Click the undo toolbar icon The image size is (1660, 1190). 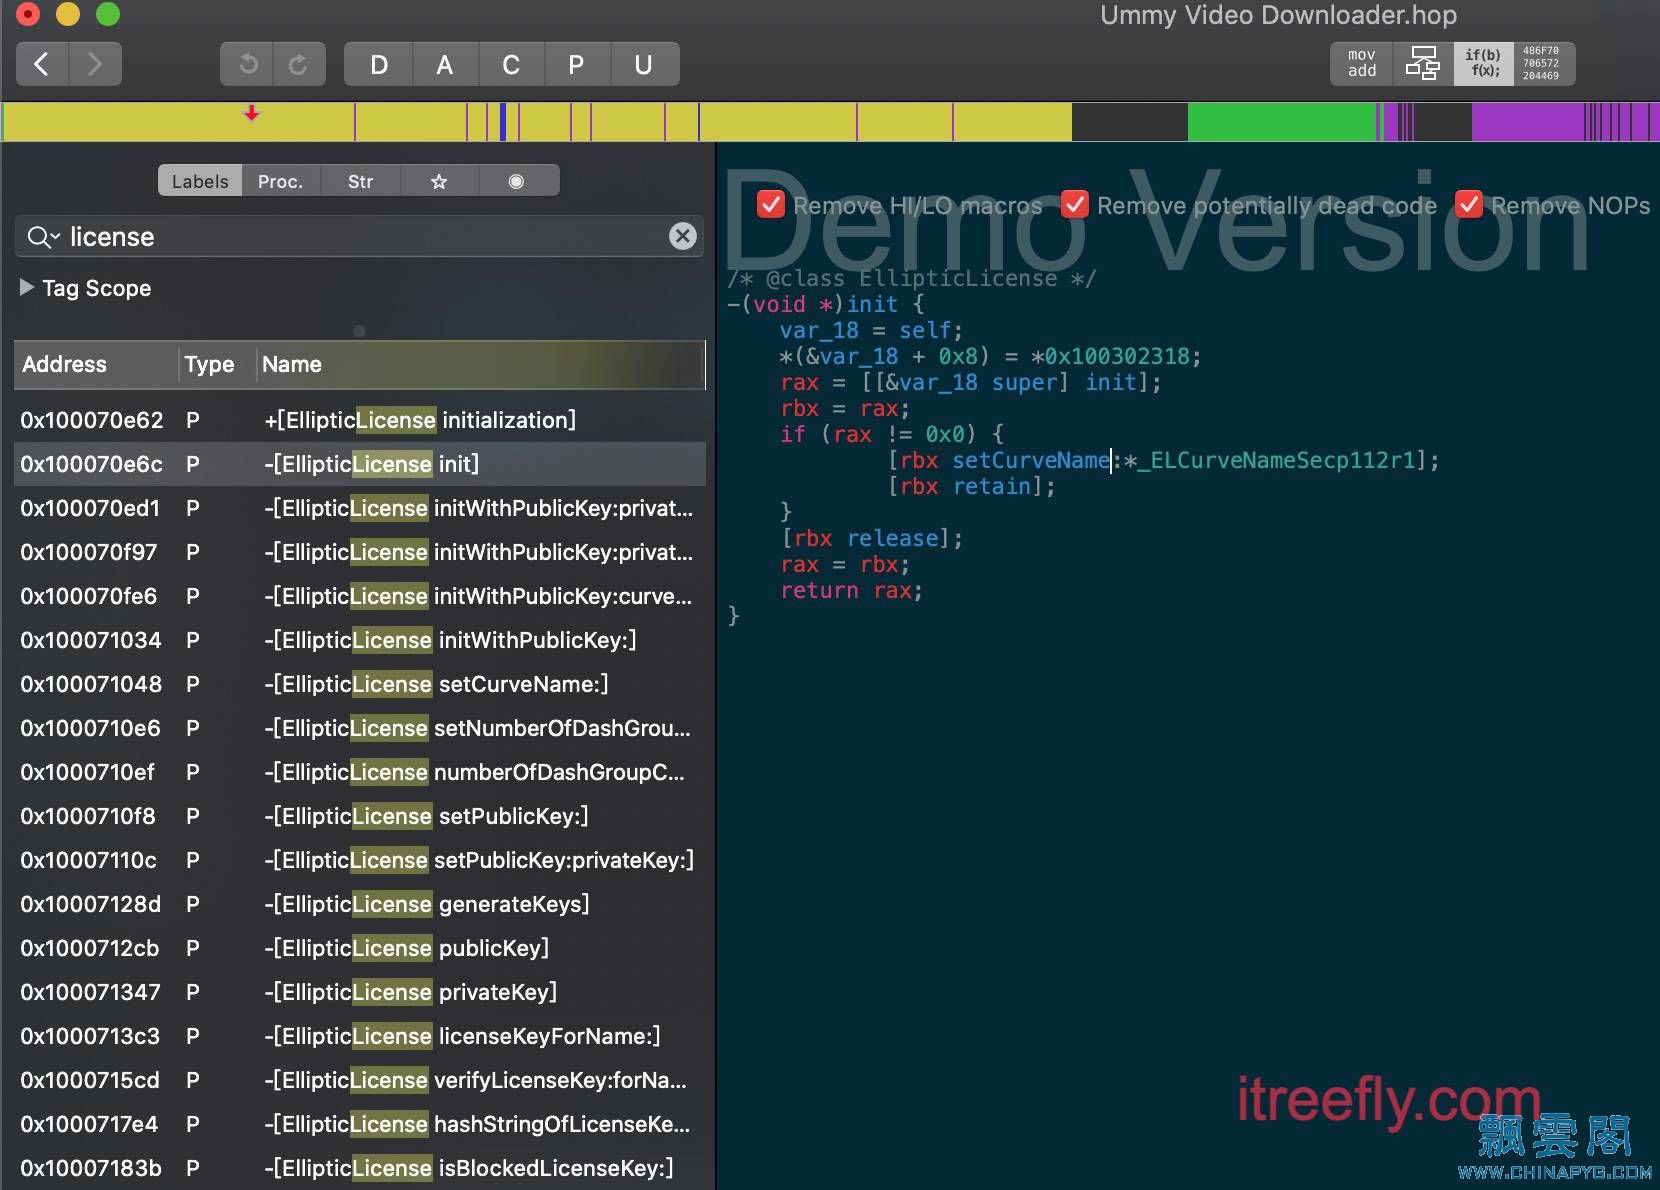click(247, 64)
